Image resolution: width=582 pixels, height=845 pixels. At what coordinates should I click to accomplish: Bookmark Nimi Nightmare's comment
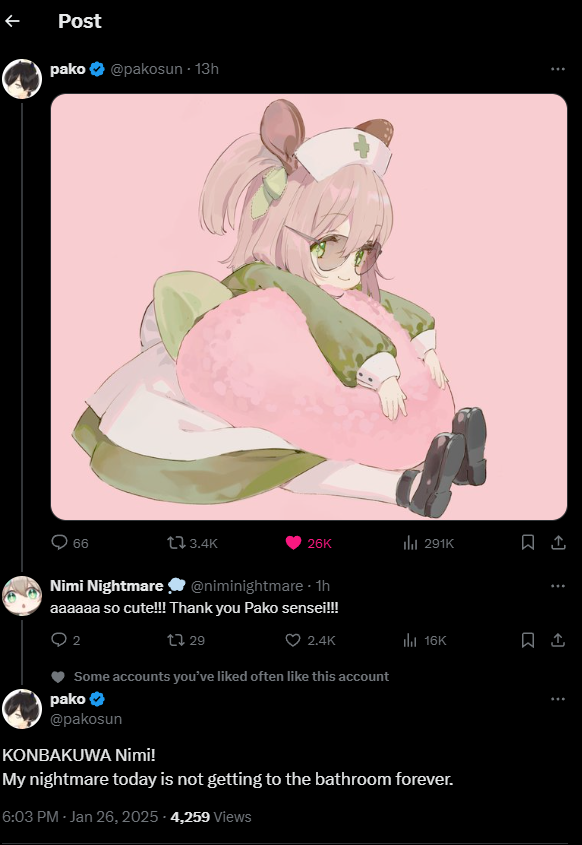pyautogui.click(x=528, y=640)
